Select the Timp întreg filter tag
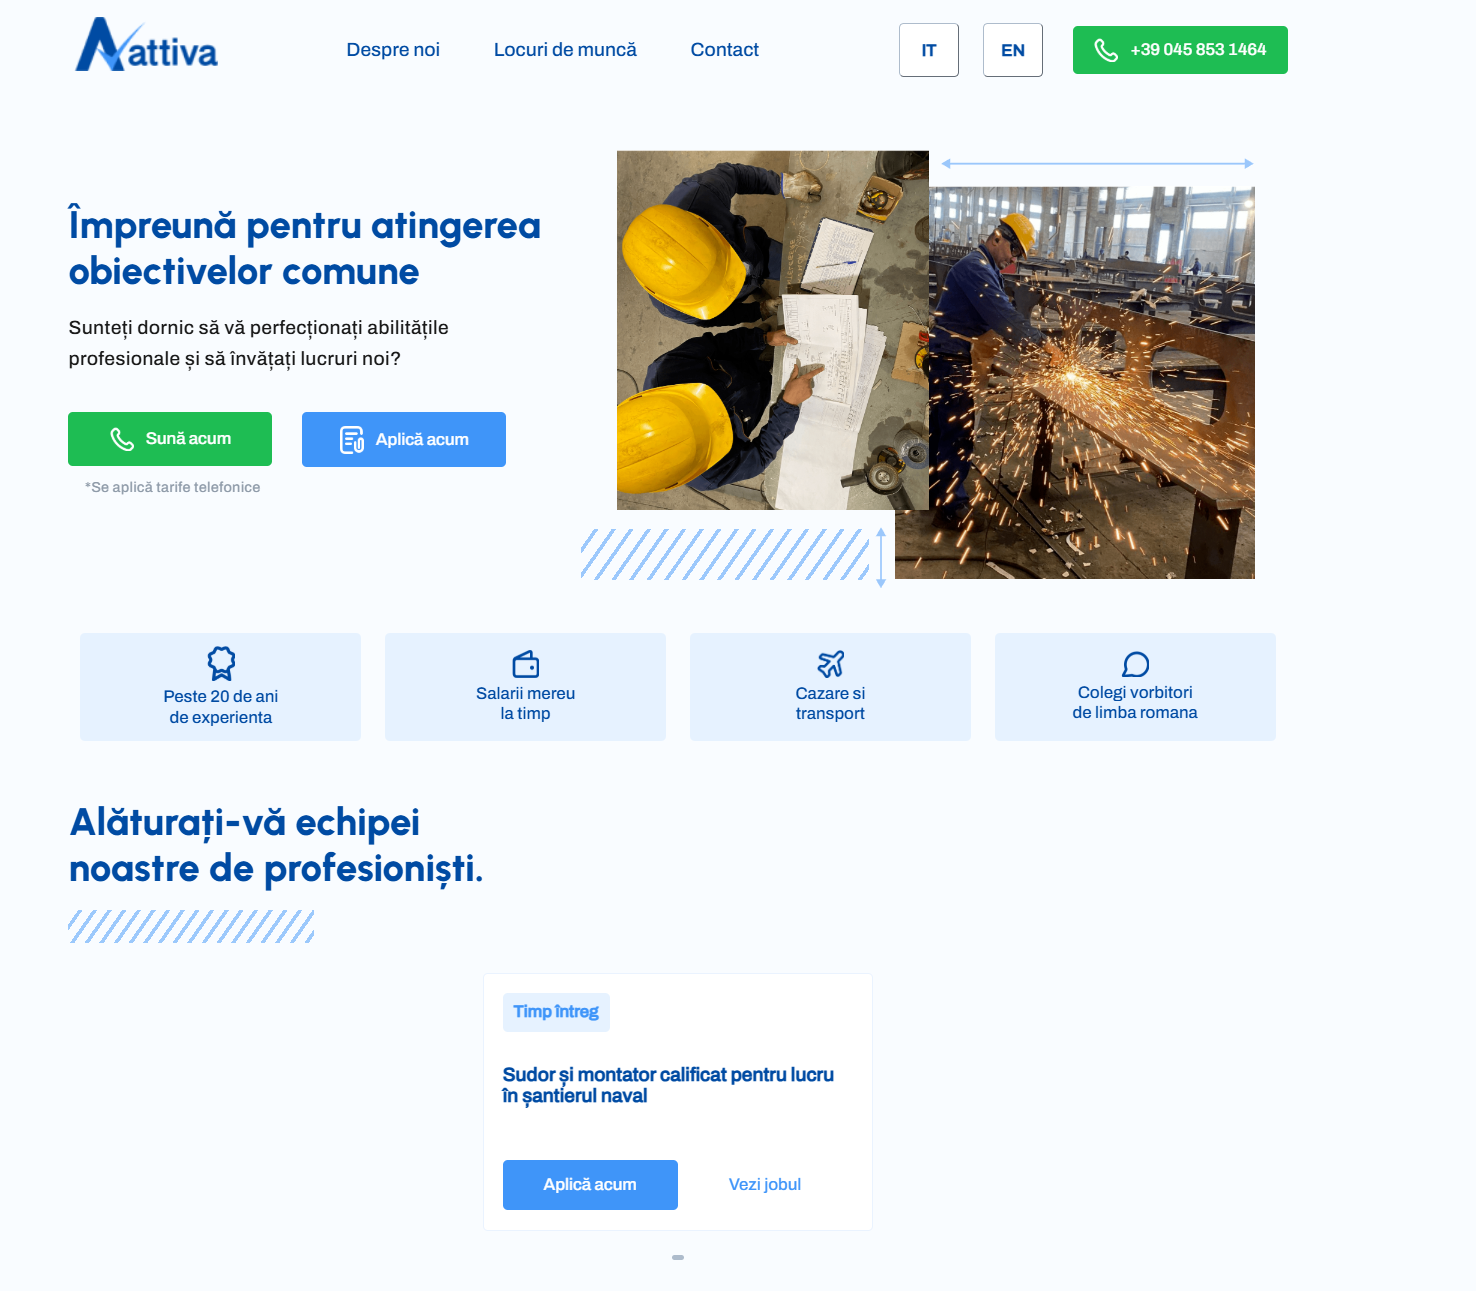The height and width of the screenshot is (1291, 1476). (x=556, y=1012)
